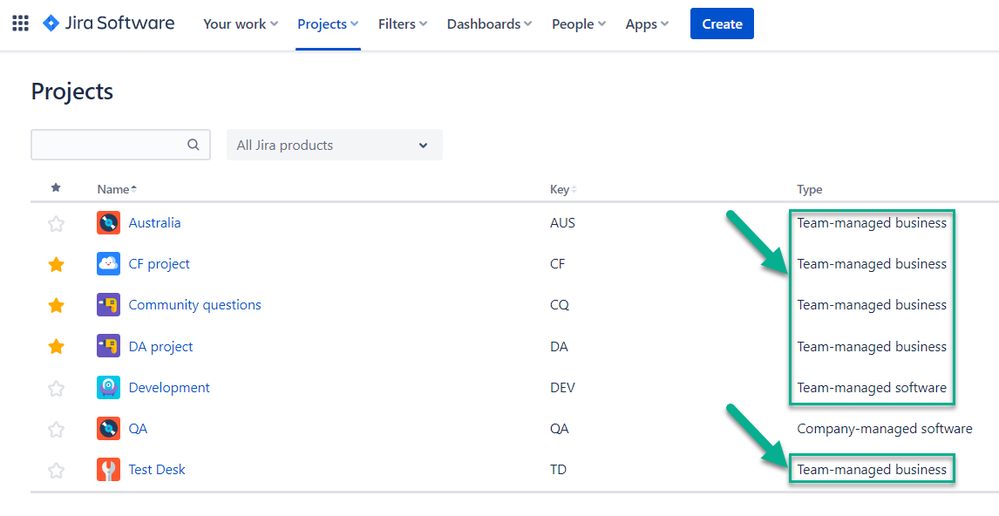Unstar the CF project

pyautogui.click(x=56, y=264)
